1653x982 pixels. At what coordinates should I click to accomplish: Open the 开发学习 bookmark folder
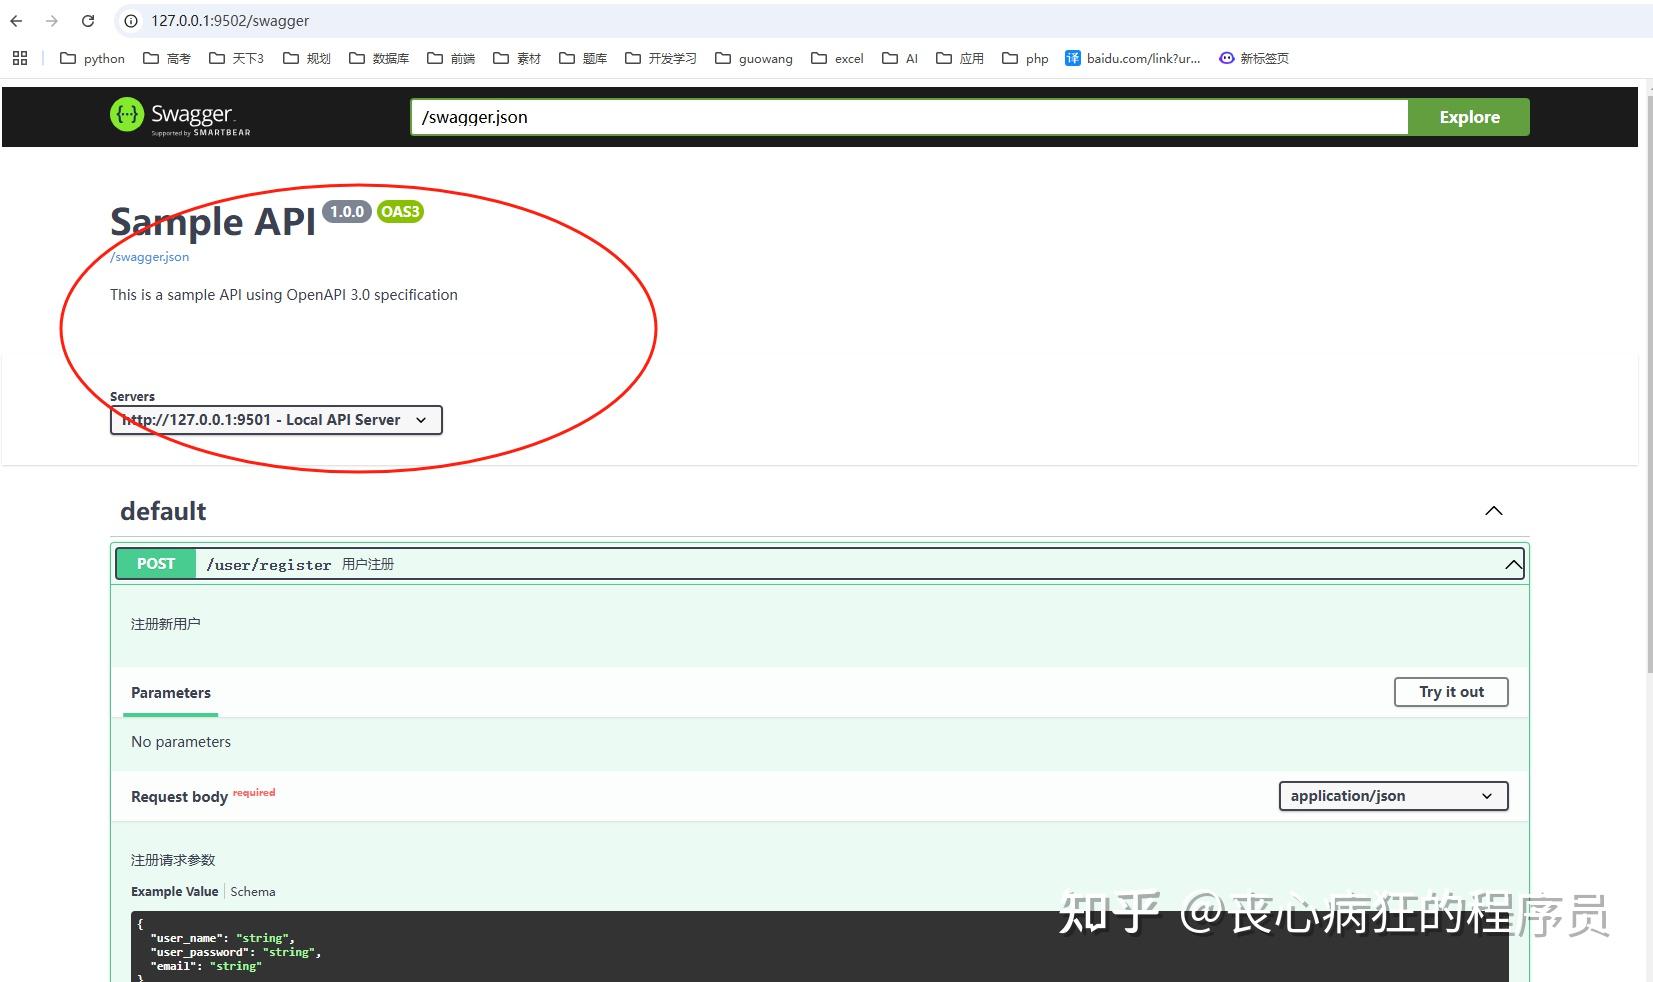click(x=660, y=58)
